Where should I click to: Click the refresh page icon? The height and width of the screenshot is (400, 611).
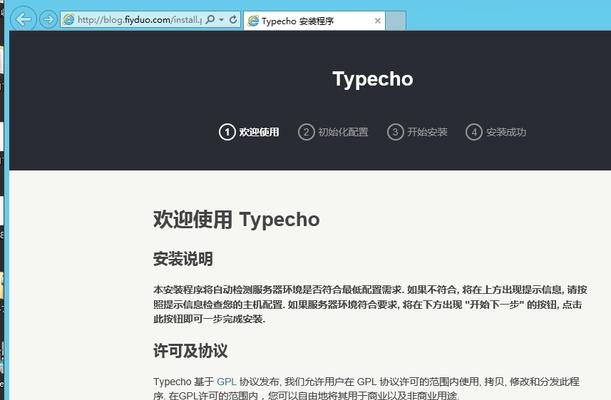(233, 19)
